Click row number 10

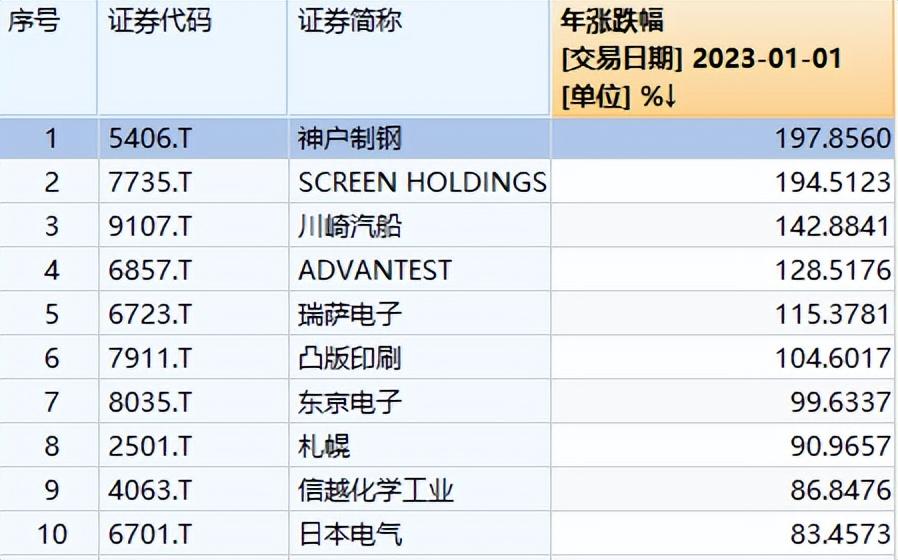(52, 534)
